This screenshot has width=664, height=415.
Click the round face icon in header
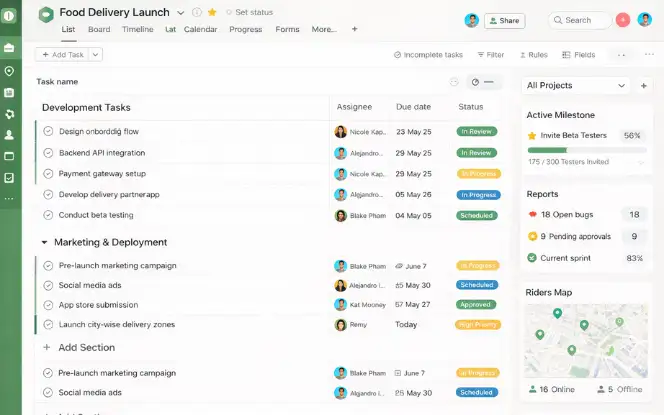(x=454, y=82)
